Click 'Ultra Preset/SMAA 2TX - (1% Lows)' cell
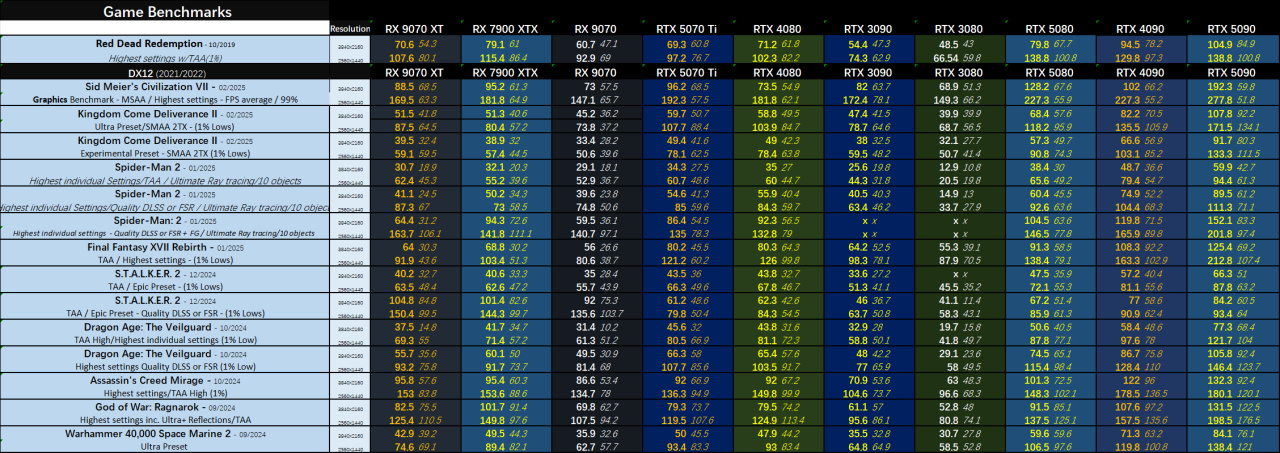The width and height of the screenshot is (1280, 453). click(x=165, y=128)
